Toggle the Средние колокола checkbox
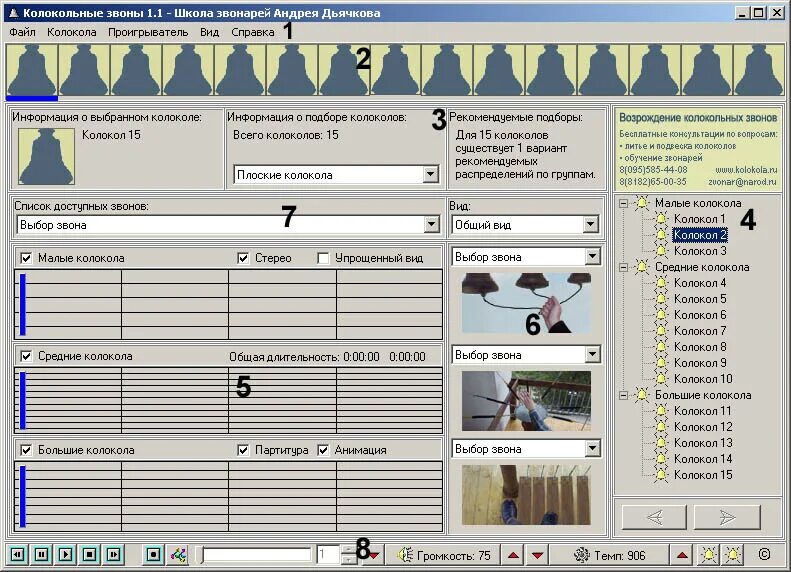The height and width of the screenshot is (572, 791). (x=26, y=356)
